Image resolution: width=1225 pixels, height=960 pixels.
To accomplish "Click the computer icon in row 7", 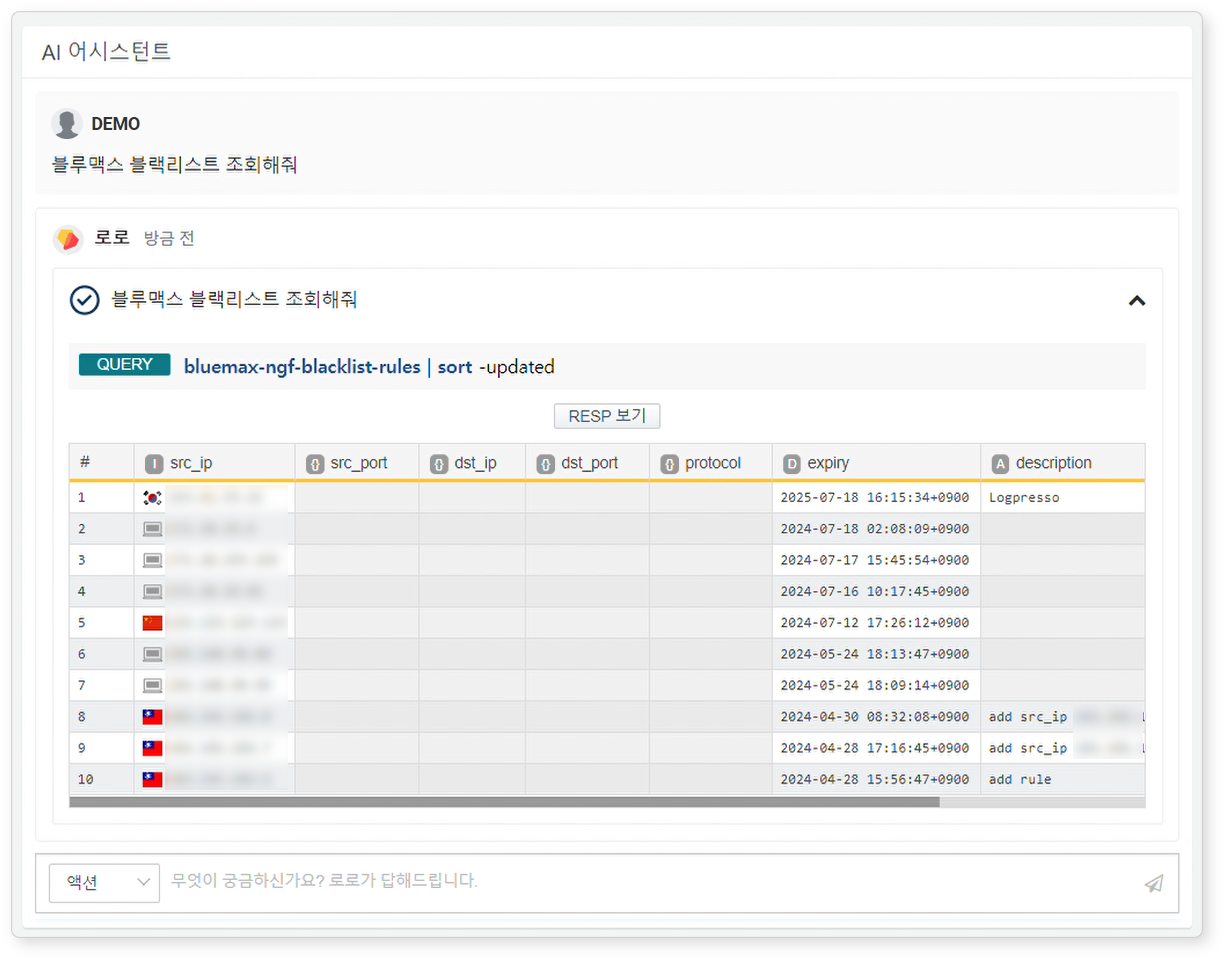I will (152, 685).
